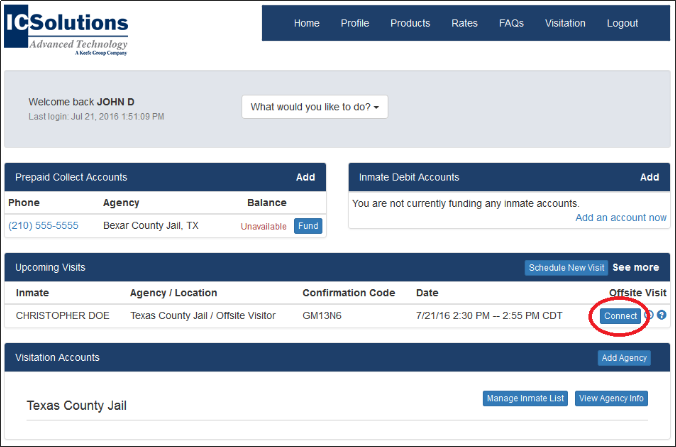Click the 'Confirmation Code' column header
This screenshot has width=676, height=447.
pyautogui.click(x=348, y=293)
